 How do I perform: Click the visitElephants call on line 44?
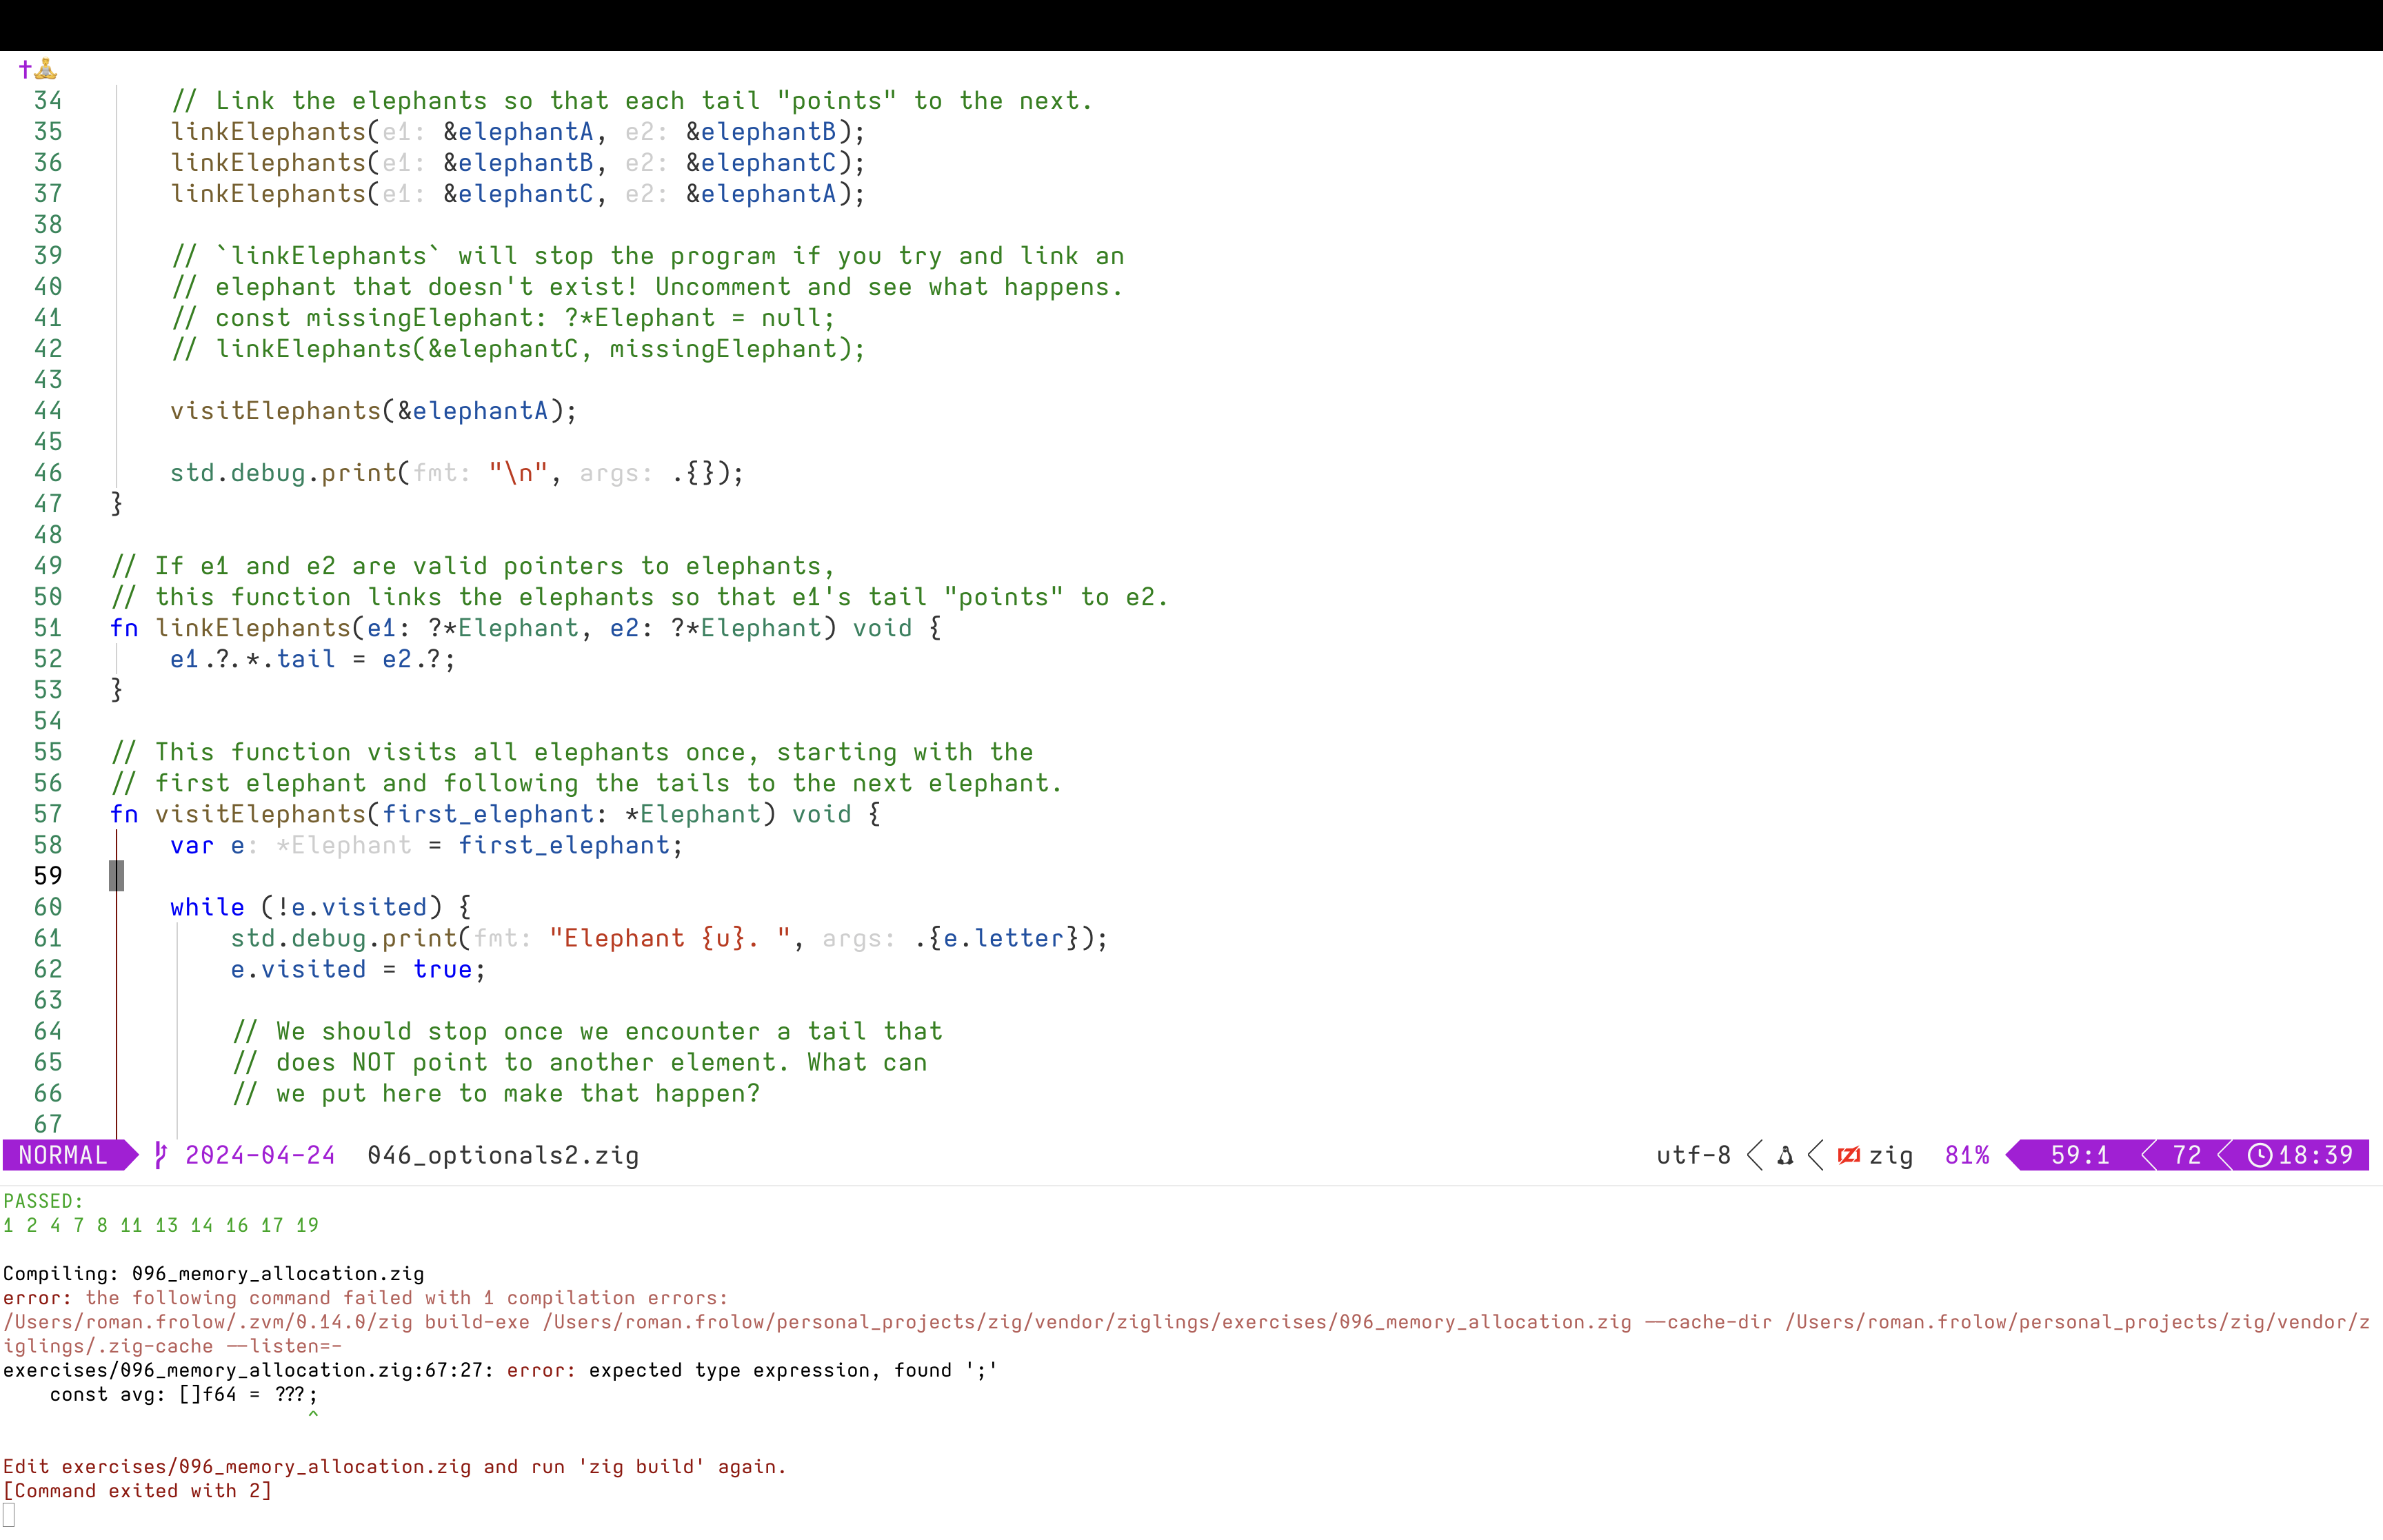click(275, 411)
